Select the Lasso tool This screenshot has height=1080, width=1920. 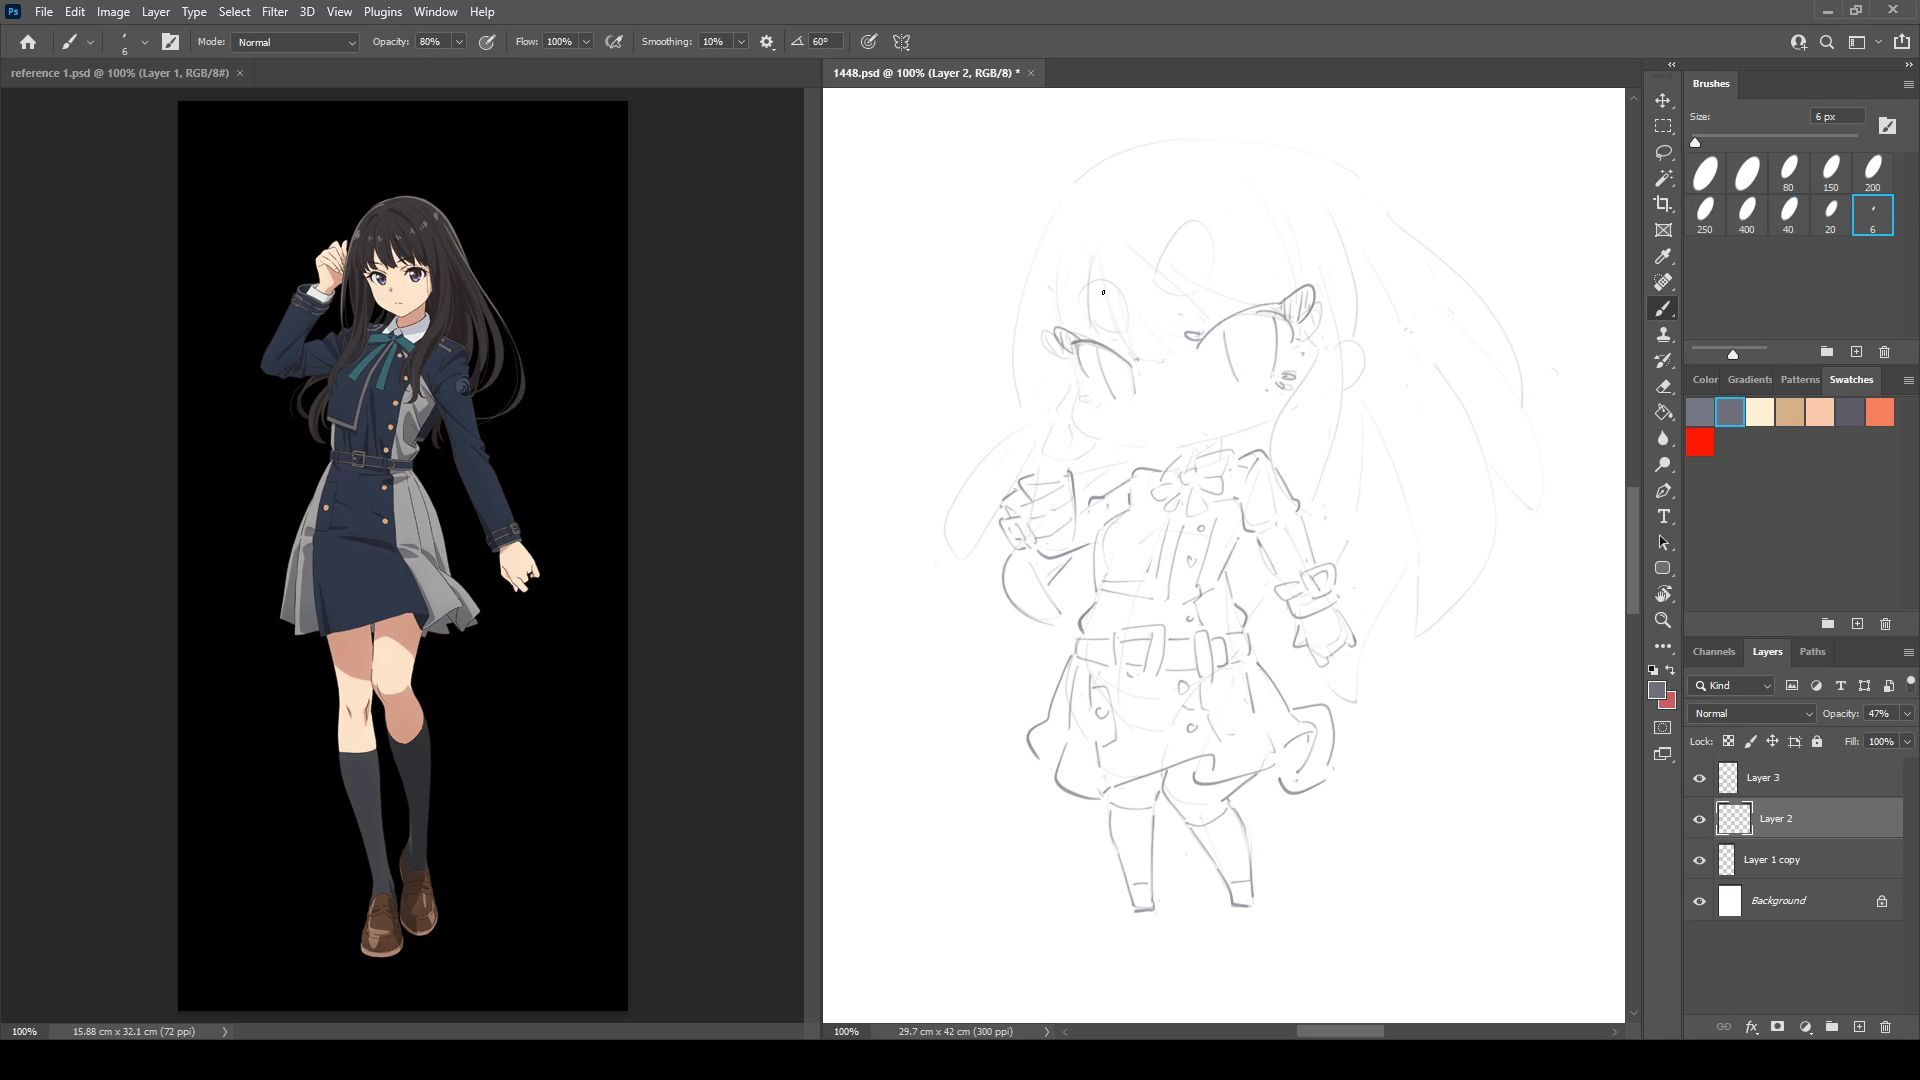click(x=1663, y=152)
